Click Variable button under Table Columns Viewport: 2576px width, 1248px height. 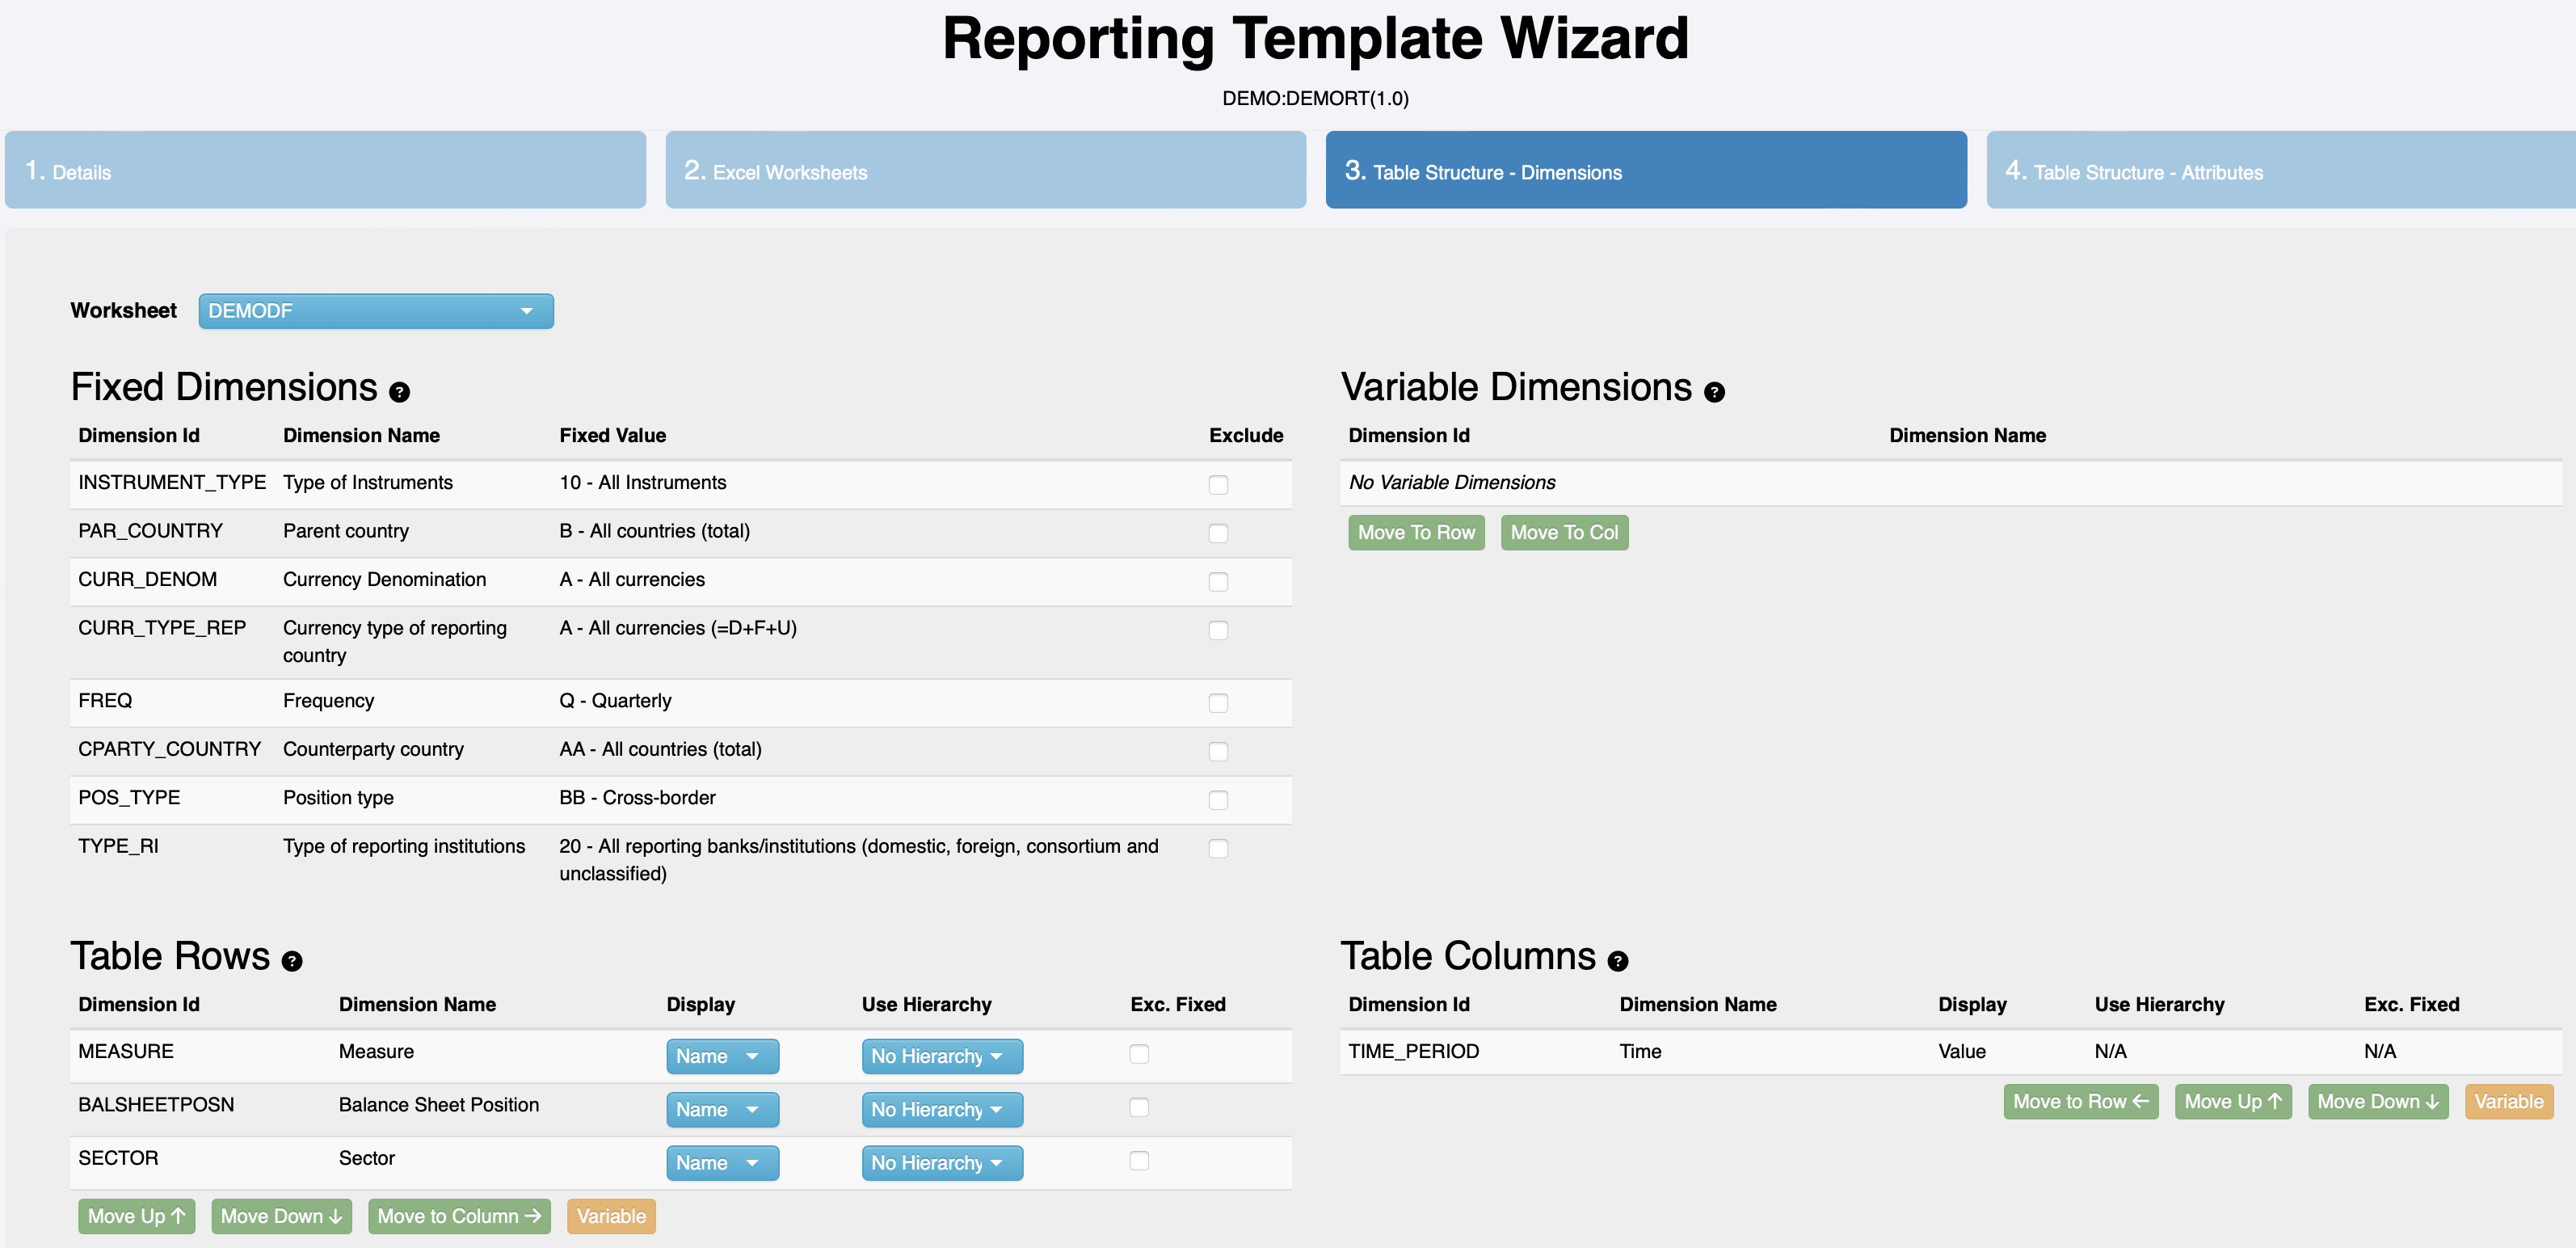coord(2508,1101)
